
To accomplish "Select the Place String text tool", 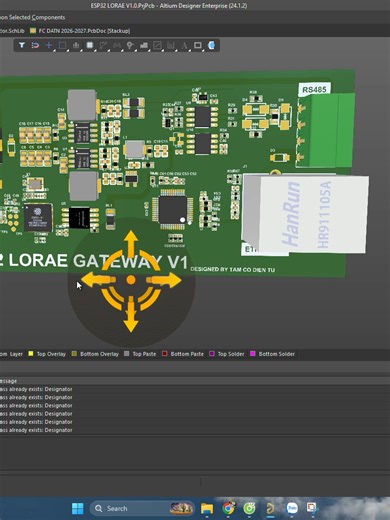I will [184, 45].
